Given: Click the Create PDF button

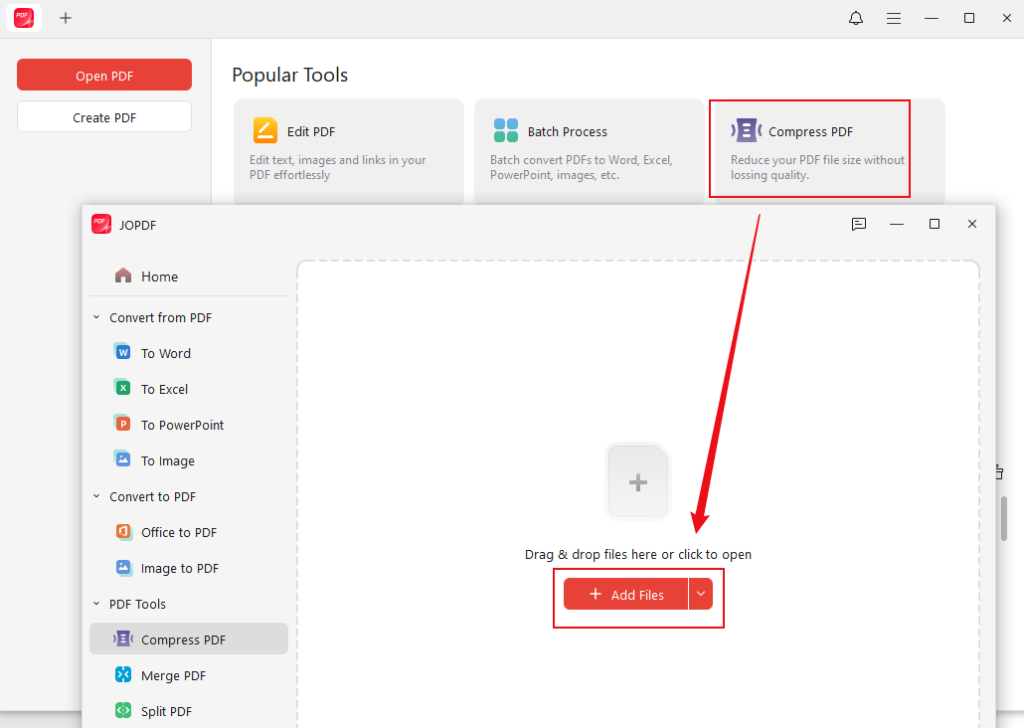Looking at the screenshot, I should pos(104,116).
